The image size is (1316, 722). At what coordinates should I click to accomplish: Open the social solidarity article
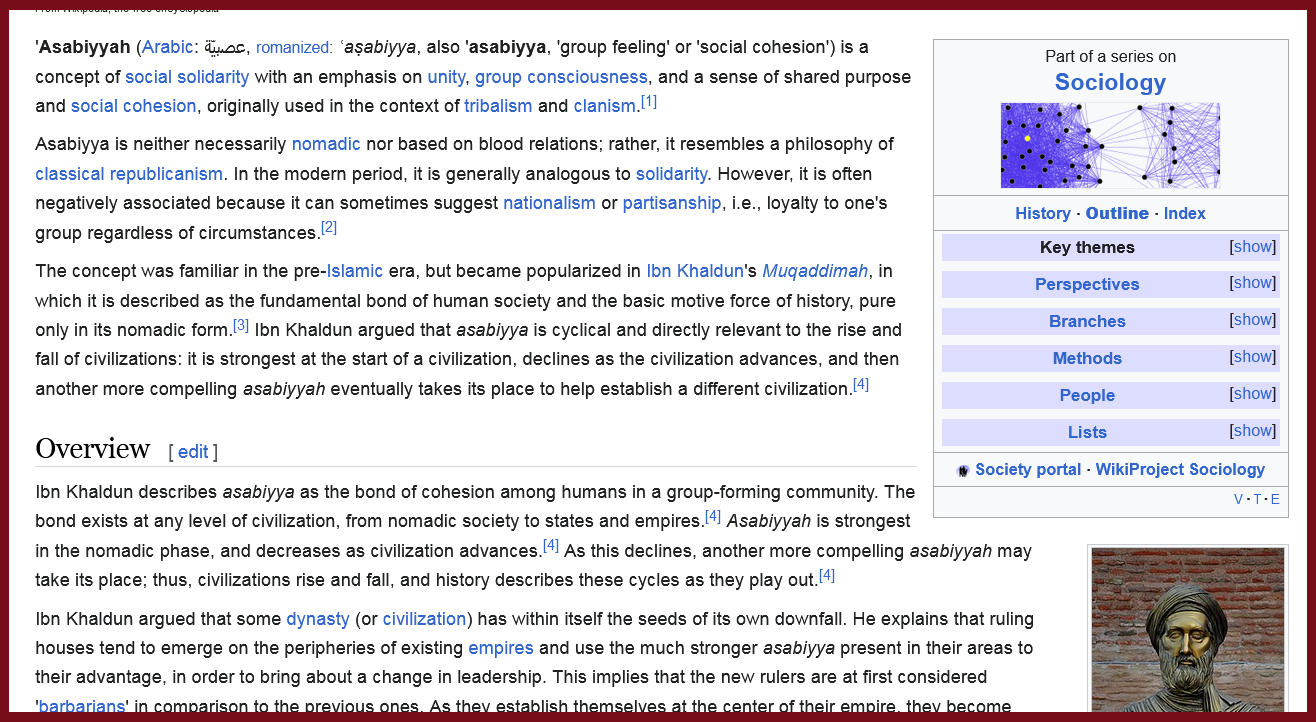(x=187, y=77)
